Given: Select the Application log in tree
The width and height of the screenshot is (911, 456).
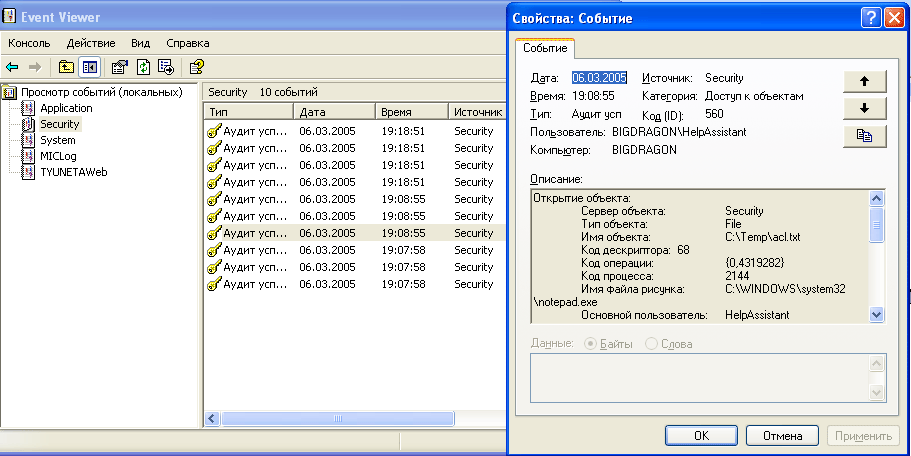Looking at the screenshot, I should [x=66, y=108].
